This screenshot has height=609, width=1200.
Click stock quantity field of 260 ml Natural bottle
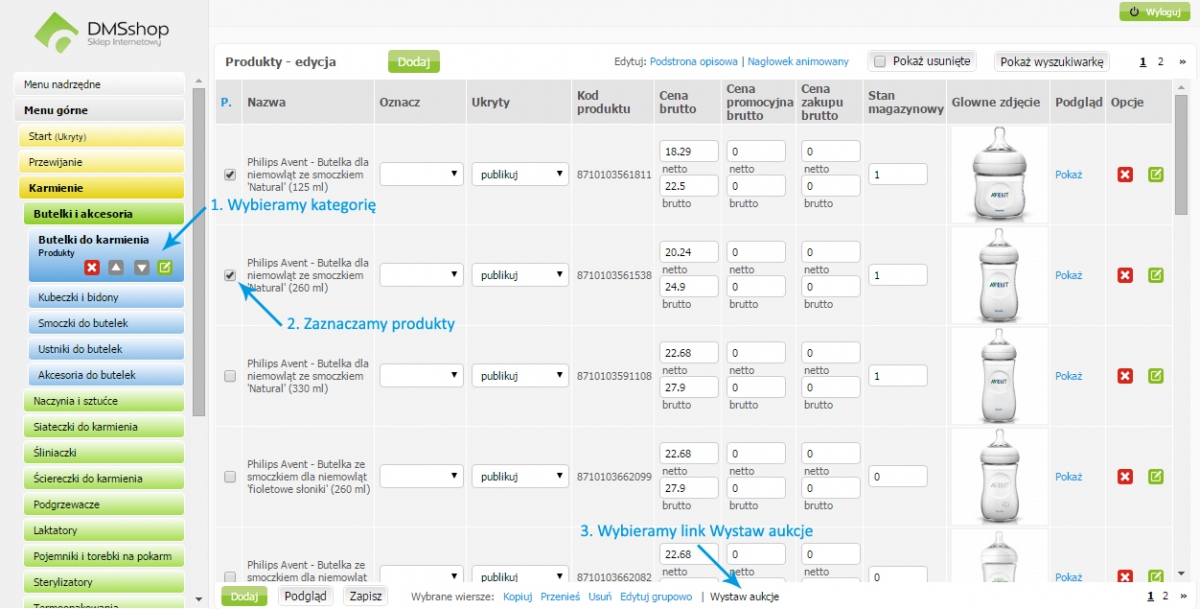point(898,275)
